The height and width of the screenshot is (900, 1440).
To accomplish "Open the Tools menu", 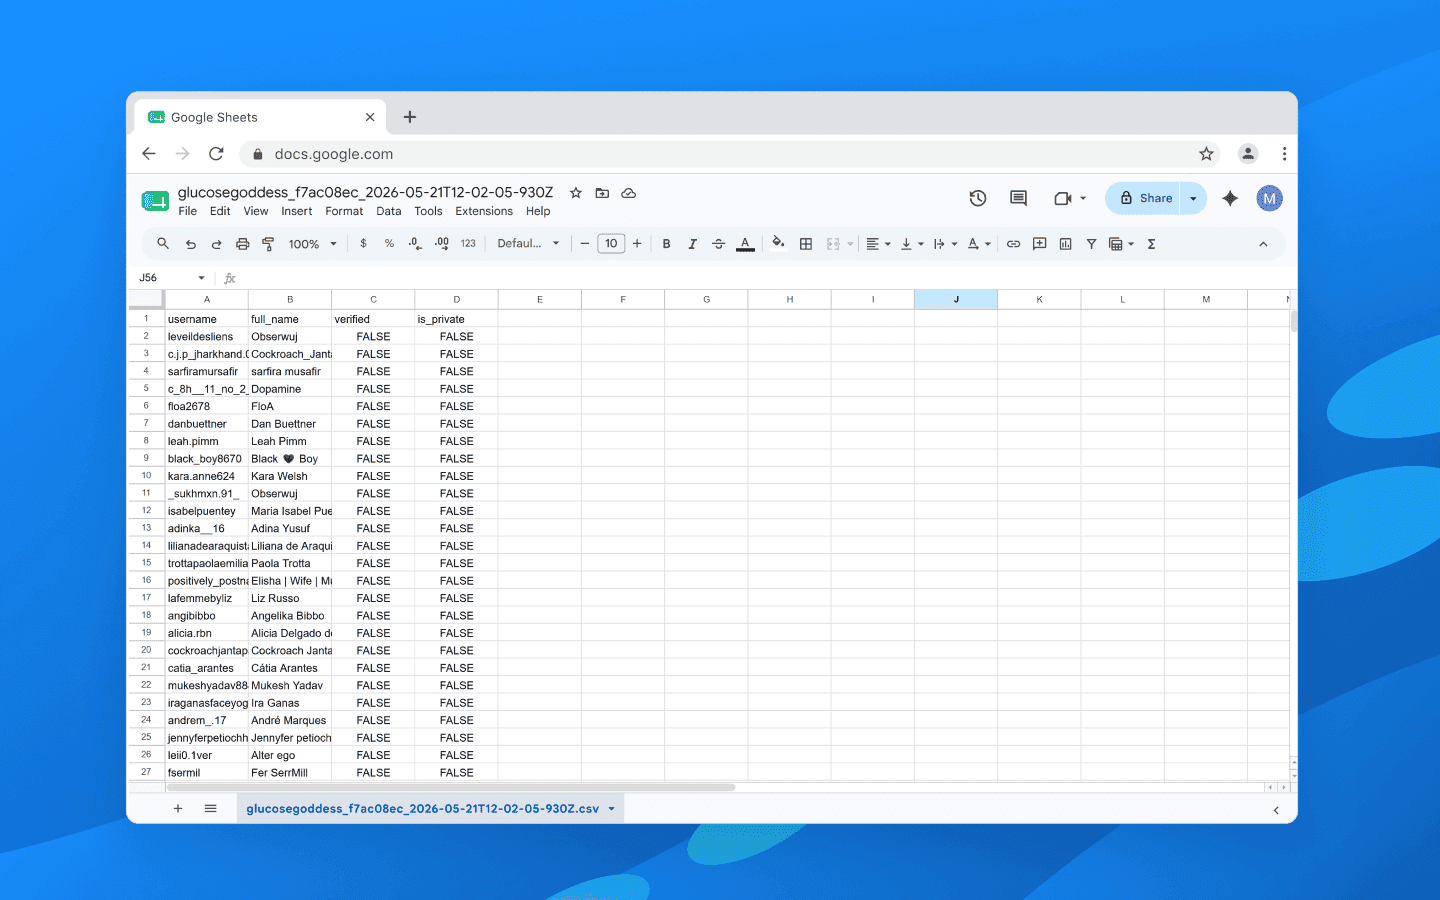I will pyautogui.click(x=428, y=211).
